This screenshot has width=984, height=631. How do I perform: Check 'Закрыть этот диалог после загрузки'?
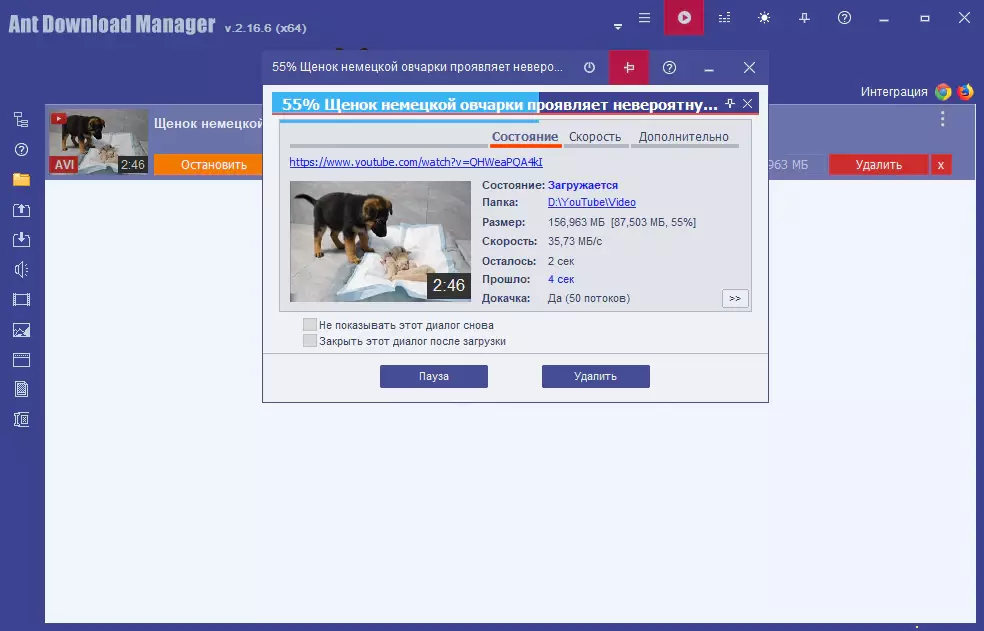(310, 341)
